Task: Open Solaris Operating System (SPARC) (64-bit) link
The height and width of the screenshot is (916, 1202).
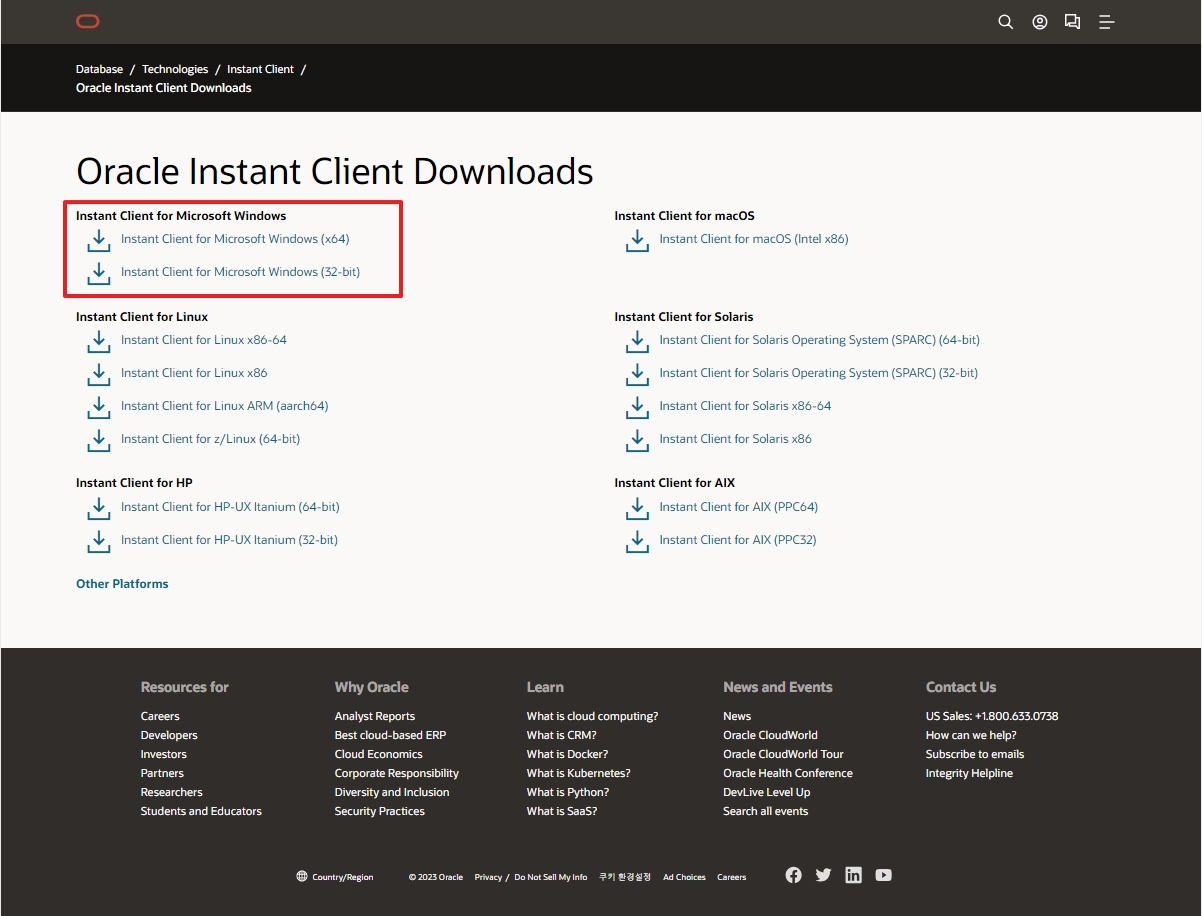Action: coord(820,340)
